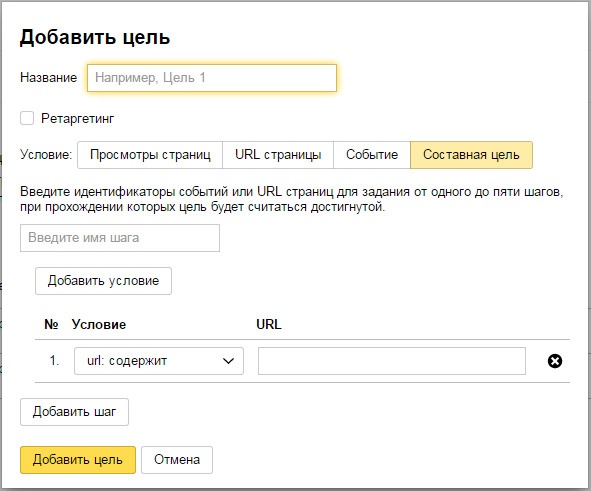The width and height of the screenshot is (591, 491).
Task: Focus the Название goal name field
Action: 212,78
